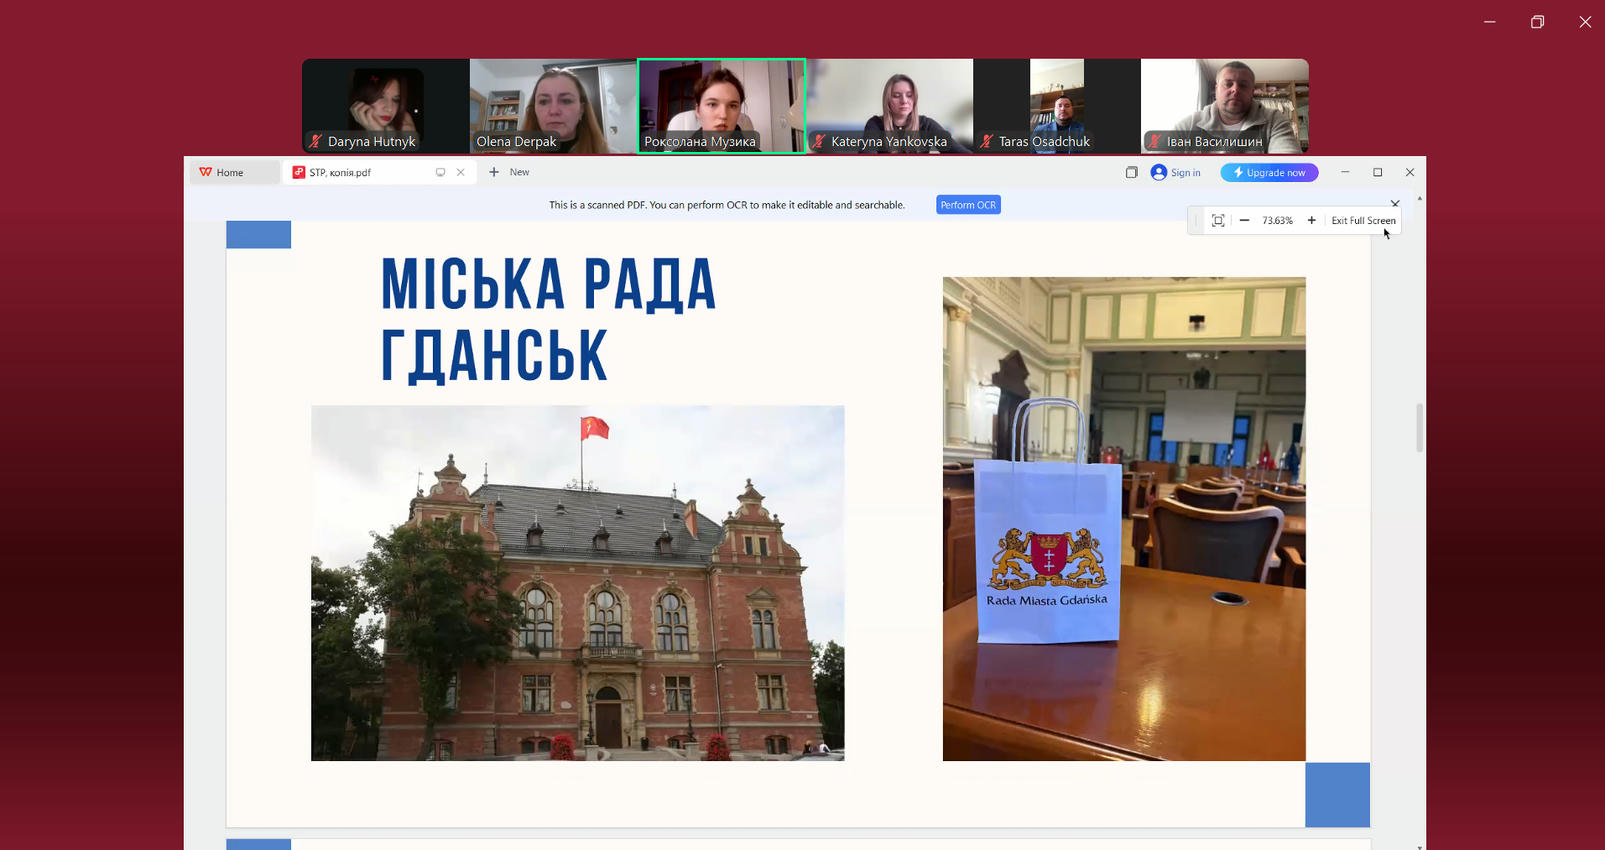The width and height of the screenshot is (1605, 850).
Task: Click the PDF vertical scrollbar handle
Action: (x=1419, y=427)
